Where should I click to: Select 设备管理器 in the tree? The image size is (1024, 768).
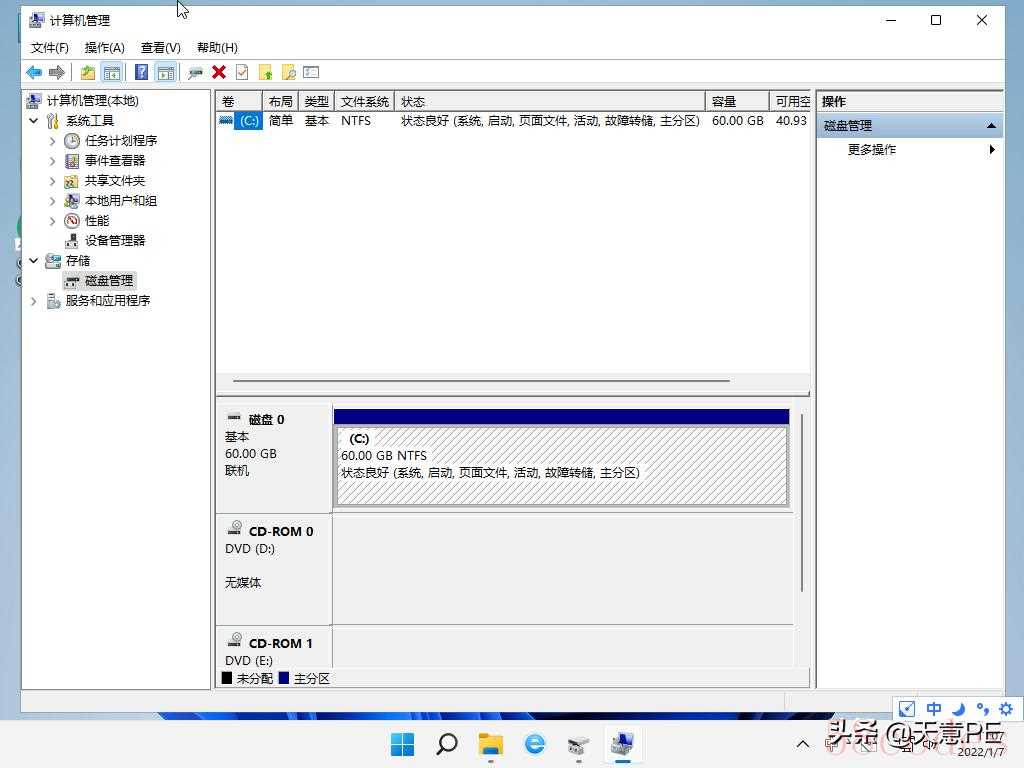click(x=115, y=241)
